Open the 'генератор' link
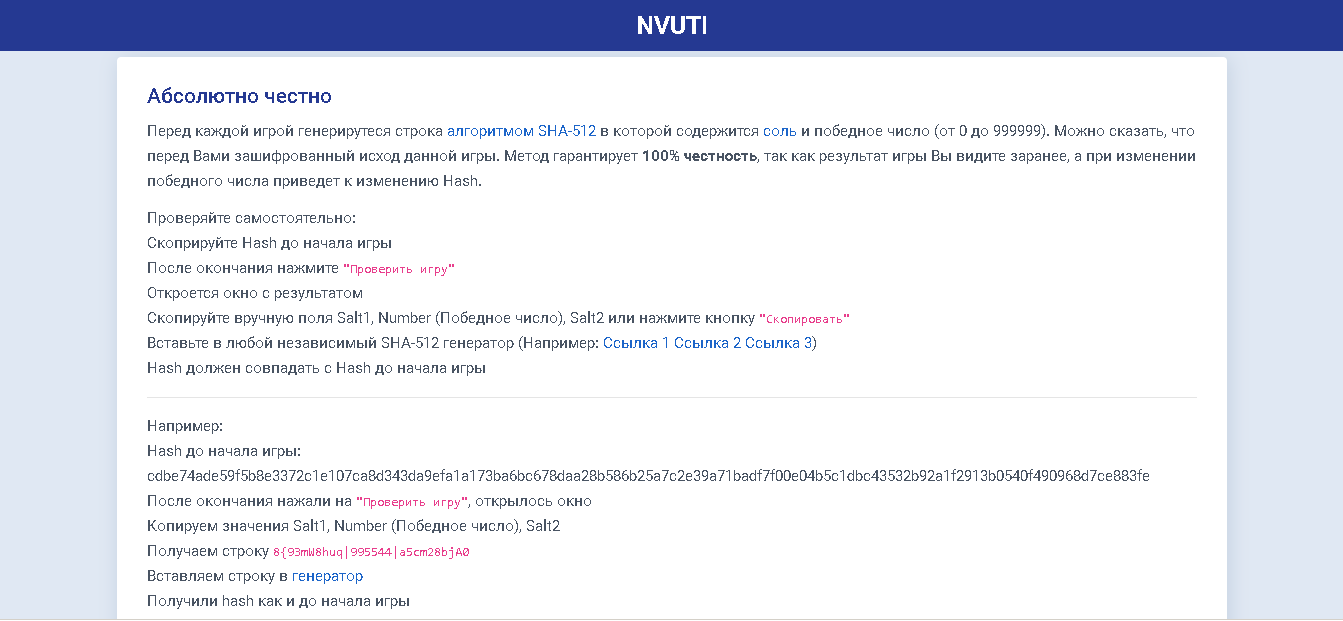 point(327,576)
